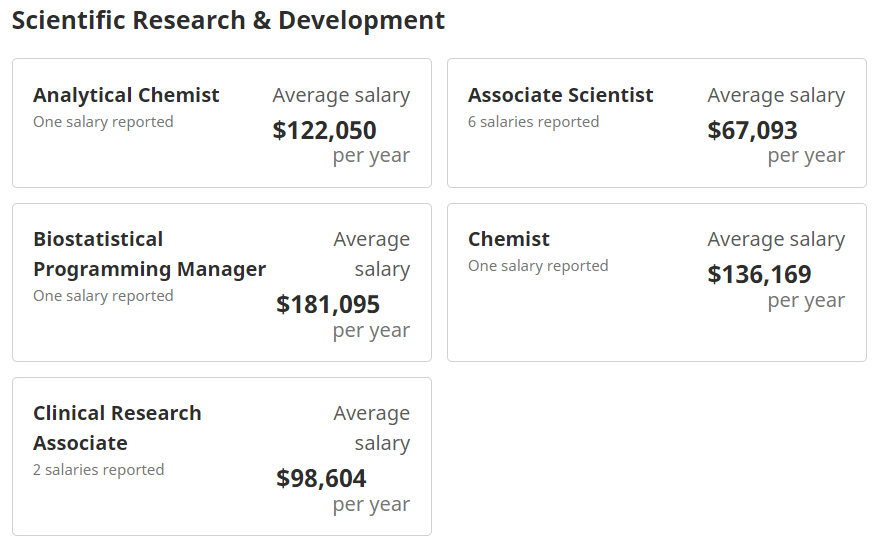Click 'One salary reported' under Biostatistical Programming Manager
This screenshot has height=544, width=884.
(x=103, y=296)
